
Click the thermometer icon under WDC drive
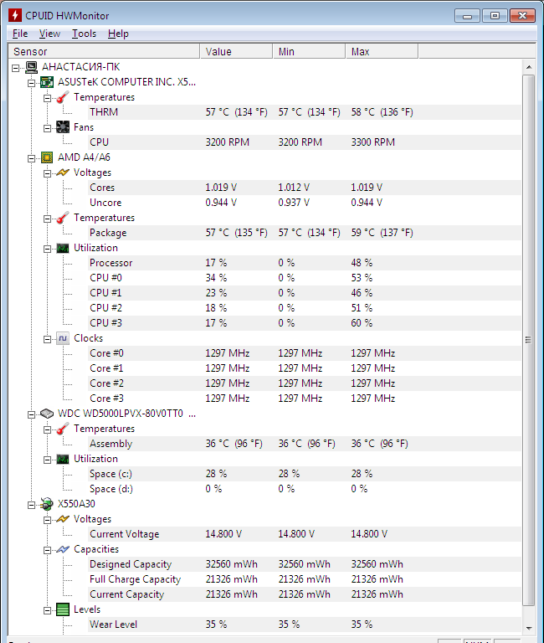click(x=62, y=429)
